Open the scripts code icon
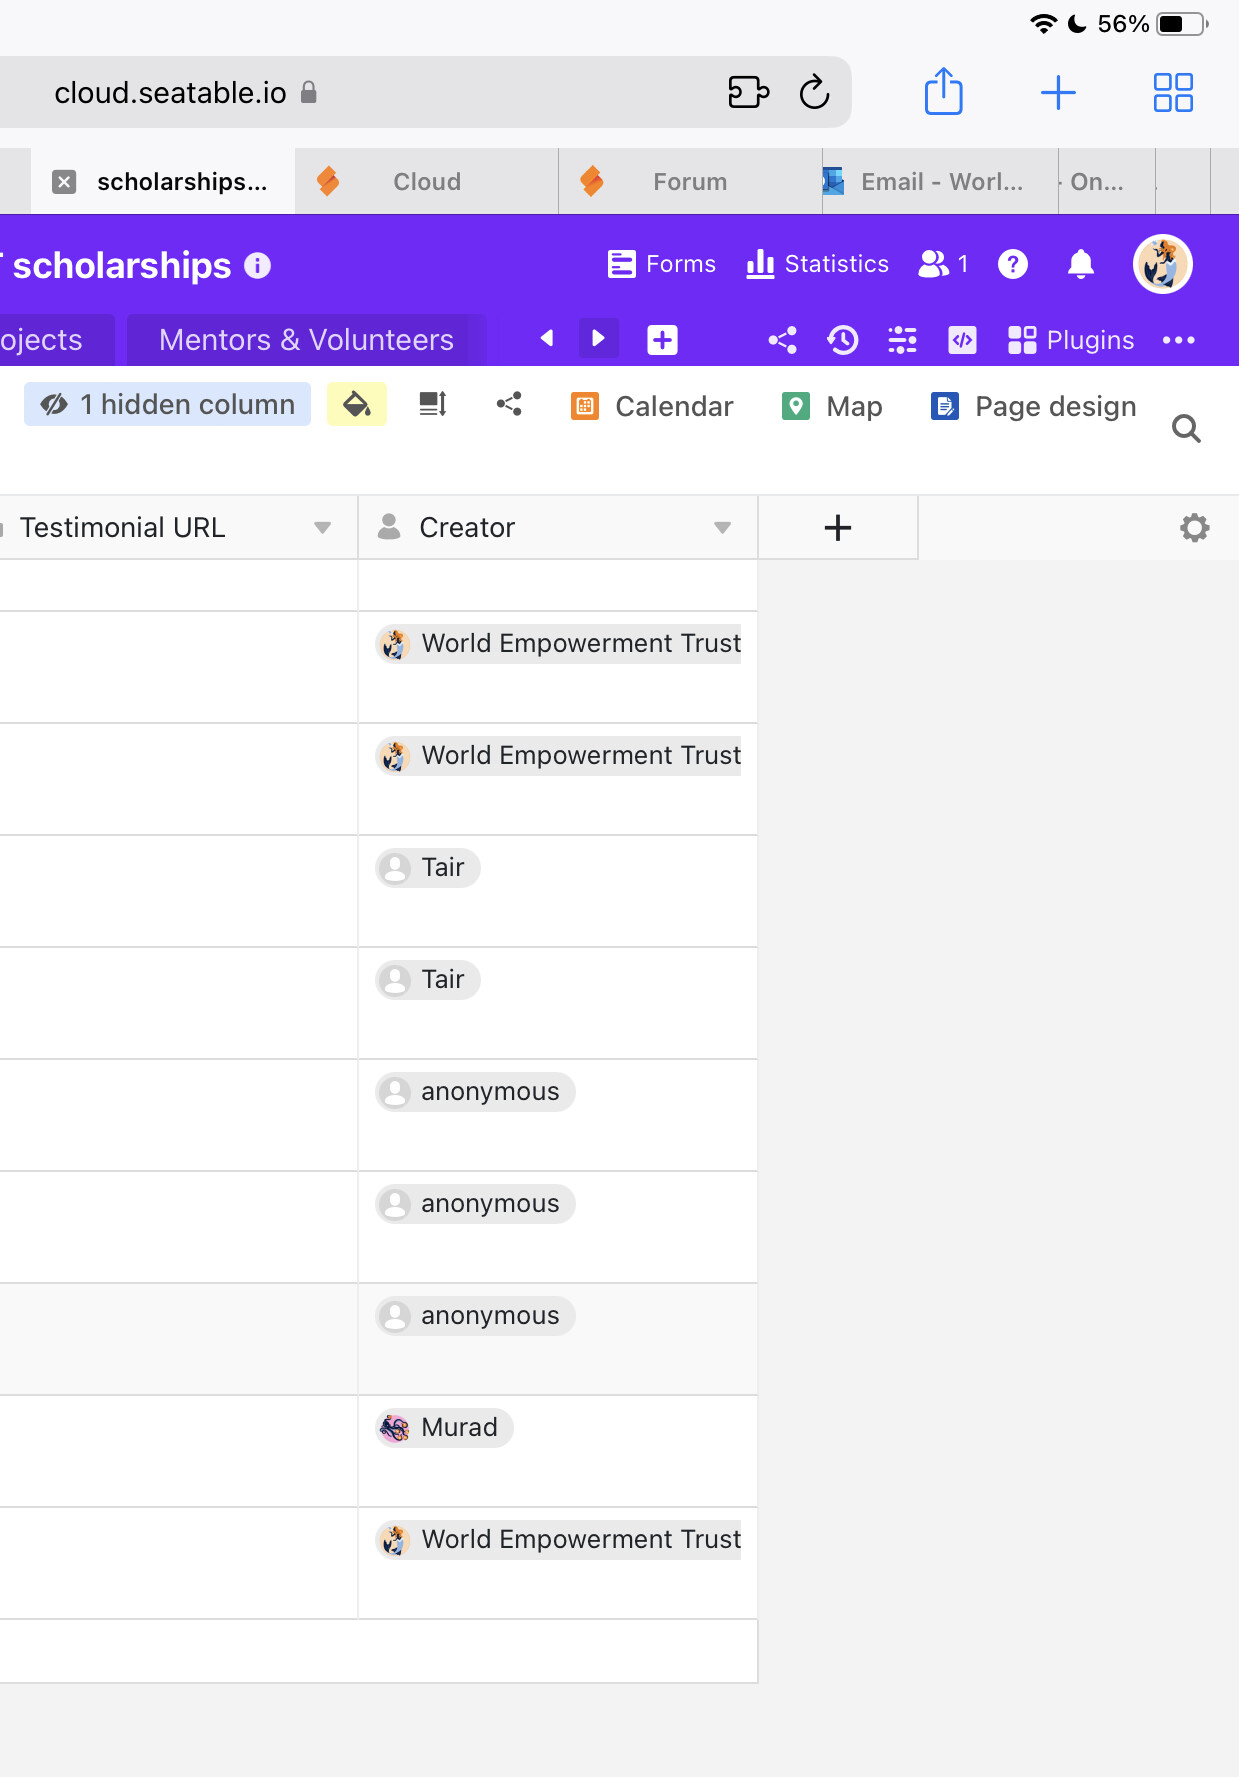The image size is (1239, 1777). pos(962,340)
